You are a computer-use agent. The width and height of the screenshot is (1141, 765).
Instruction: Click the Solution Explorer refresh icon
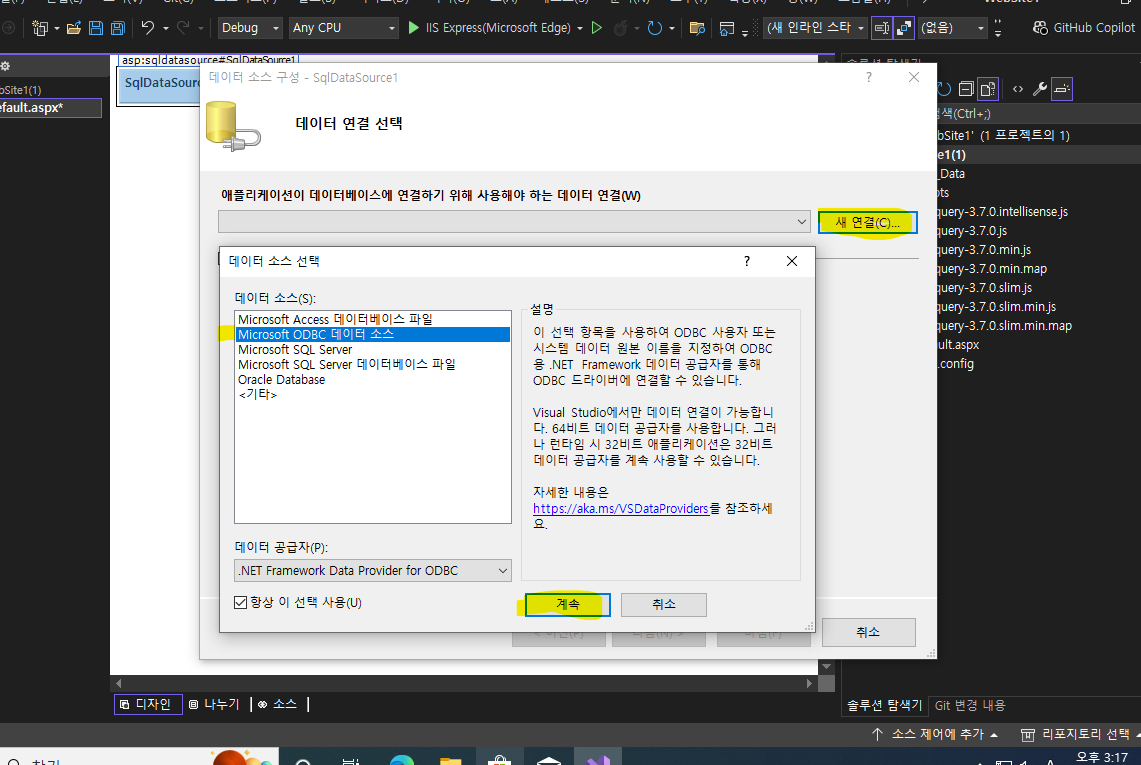point(945,89)
